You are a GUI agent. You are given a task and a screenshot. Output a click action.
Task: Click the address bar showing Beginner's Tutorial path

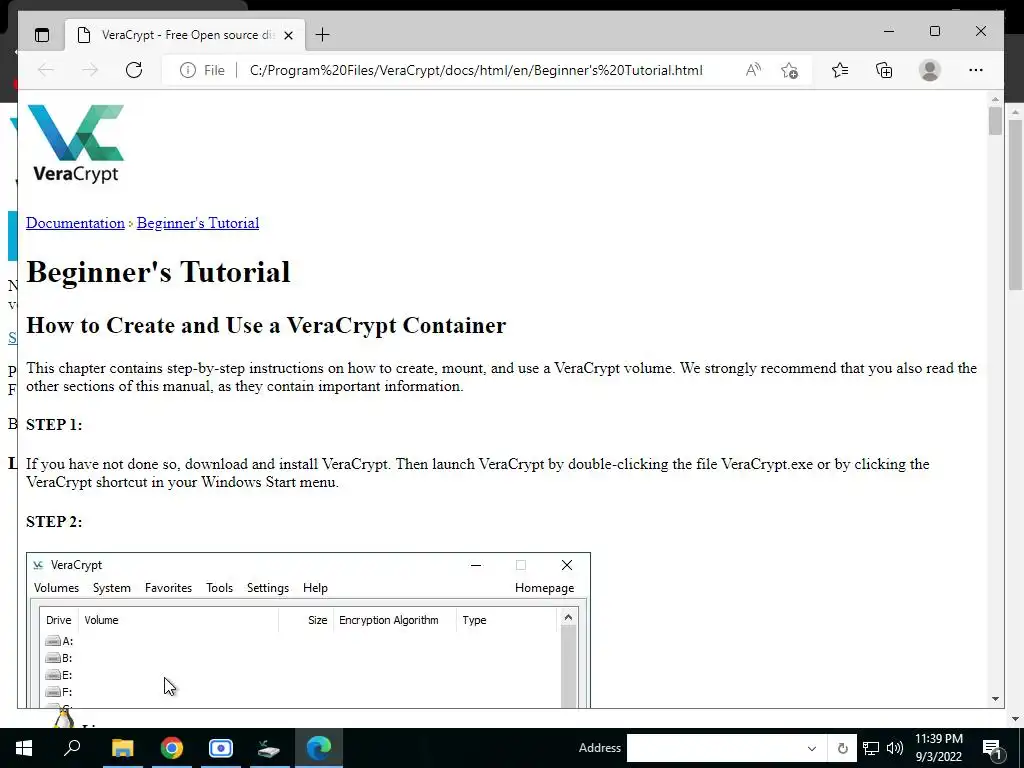tap(476, 70)
